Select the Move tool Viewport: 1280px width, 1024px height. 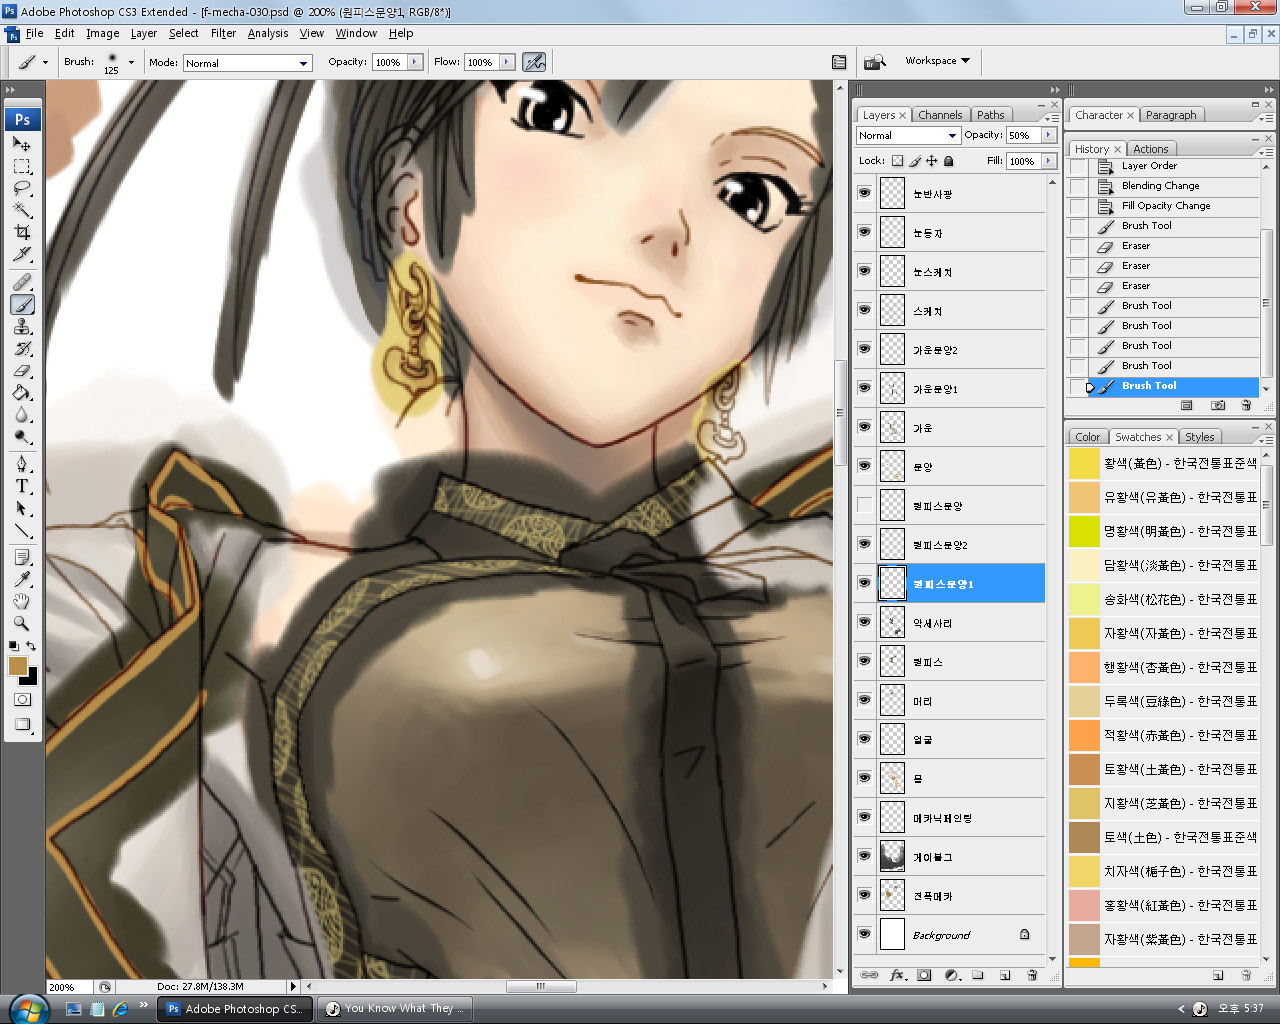tap(22, 145)
